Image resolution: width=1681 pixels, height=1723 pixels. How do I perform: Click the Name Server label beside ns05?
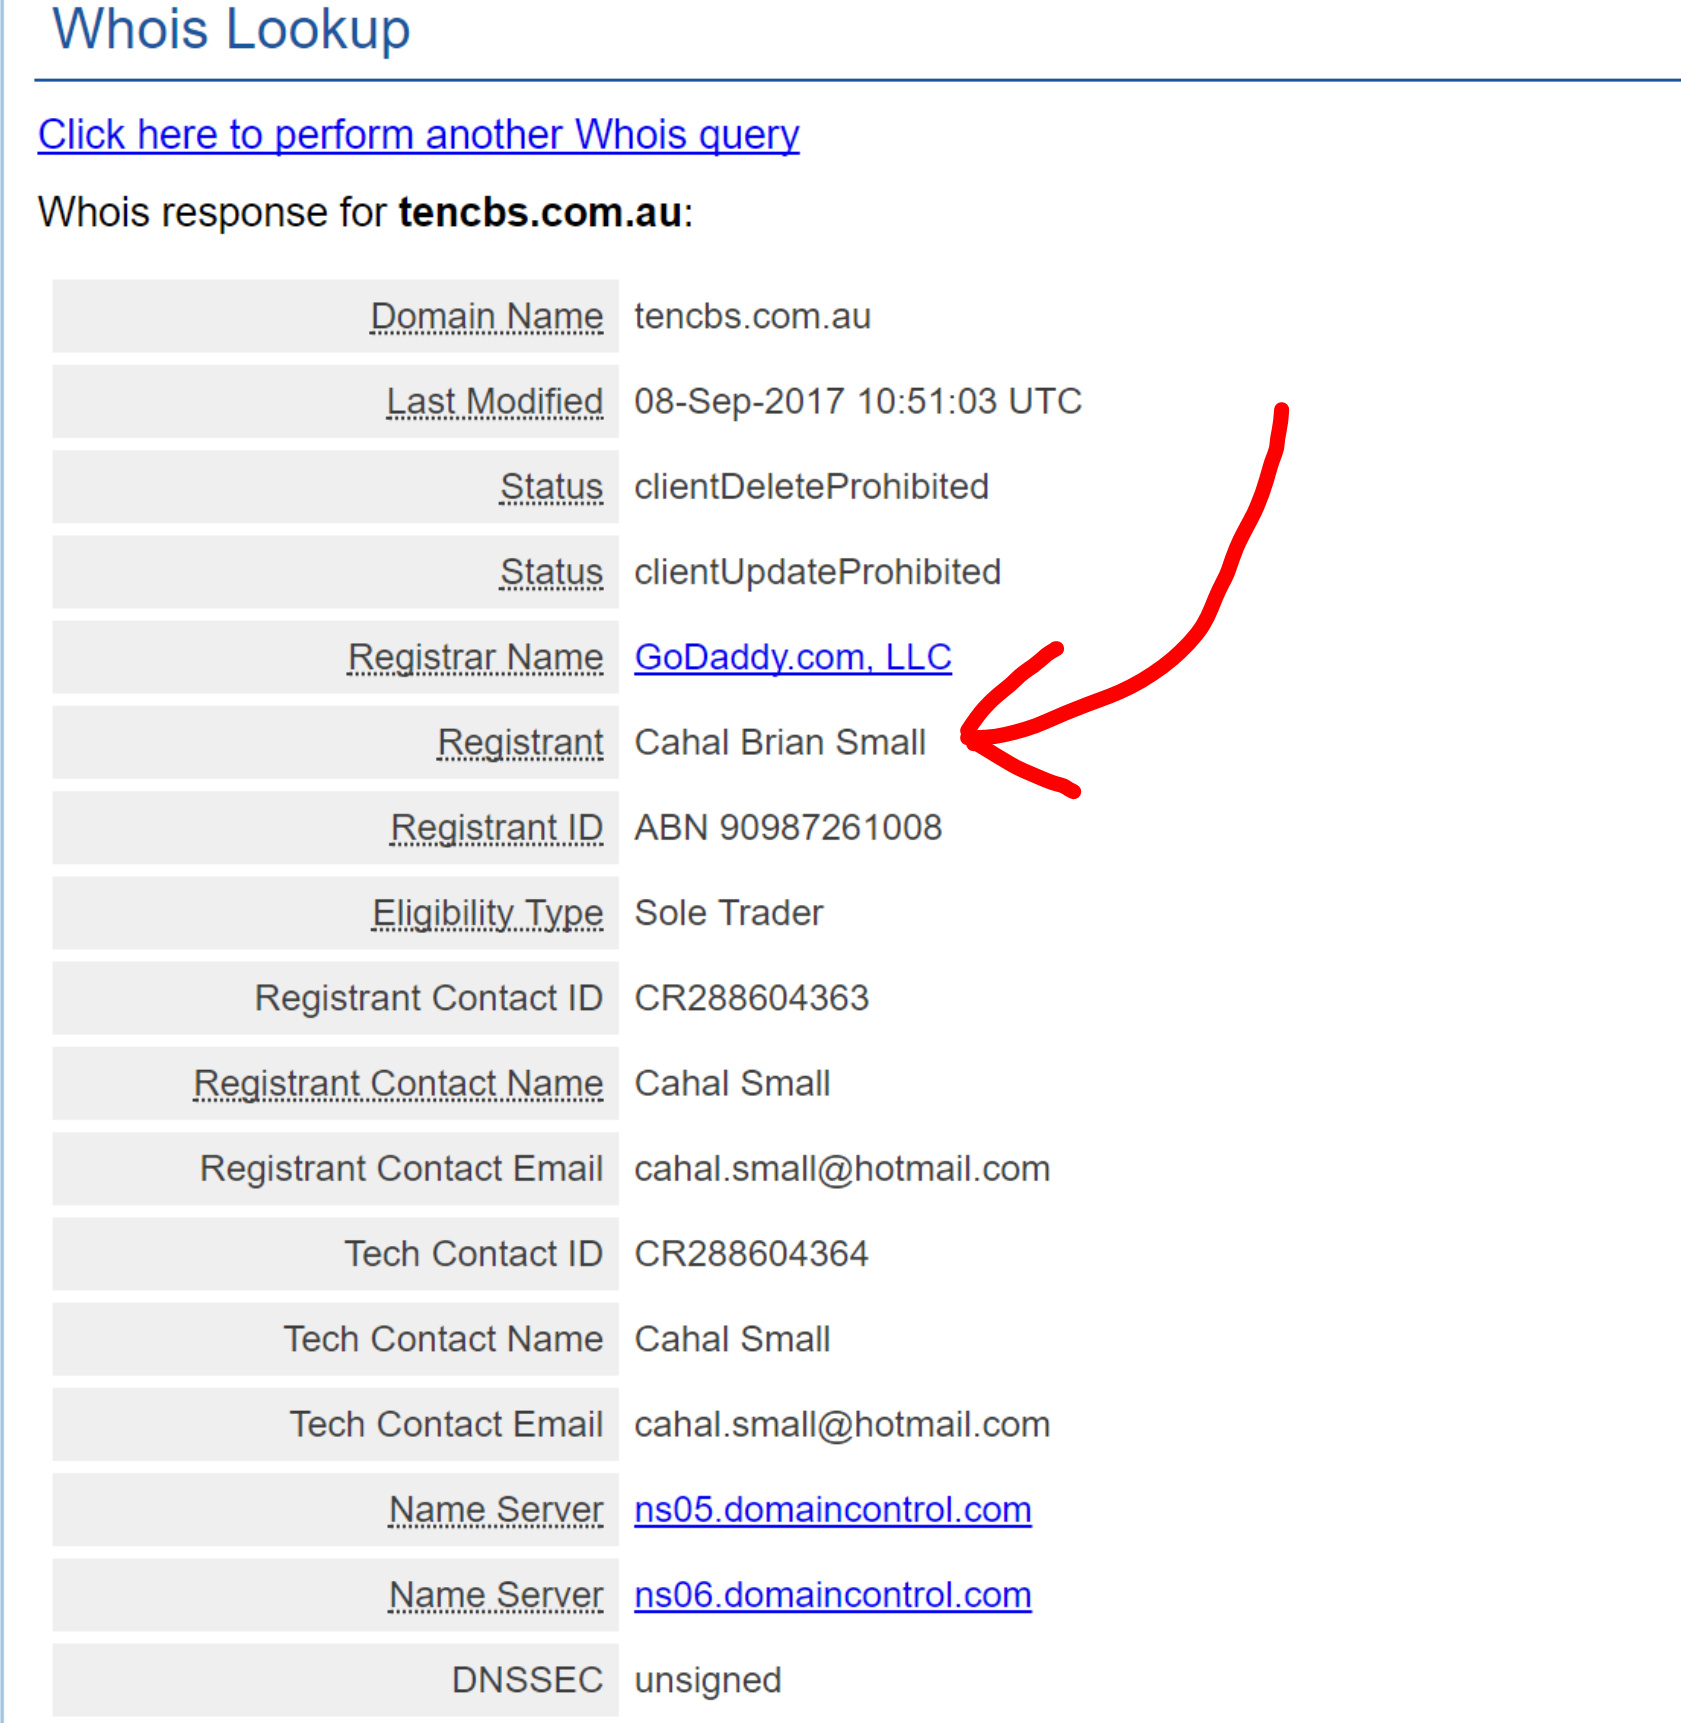pyautogui.click(x=495, y=1510)
